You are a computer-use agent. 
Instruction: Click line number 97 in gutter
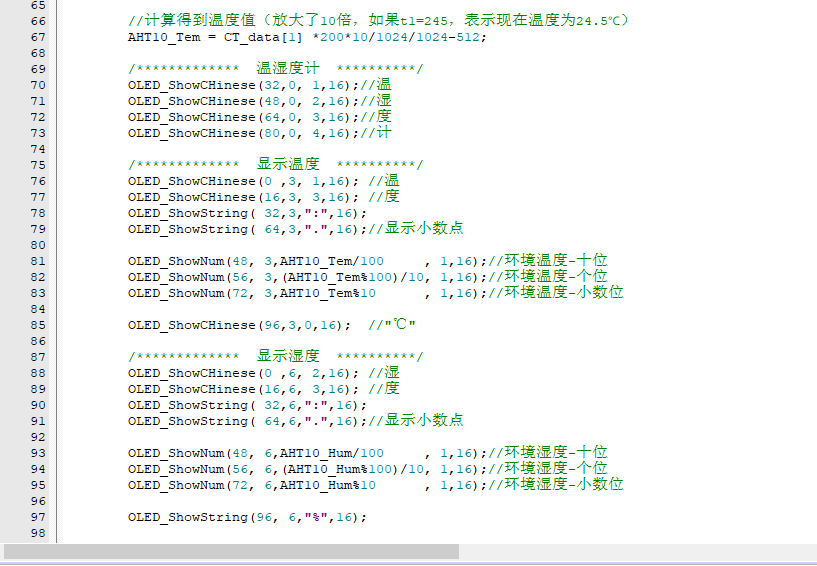coord(38,517)
